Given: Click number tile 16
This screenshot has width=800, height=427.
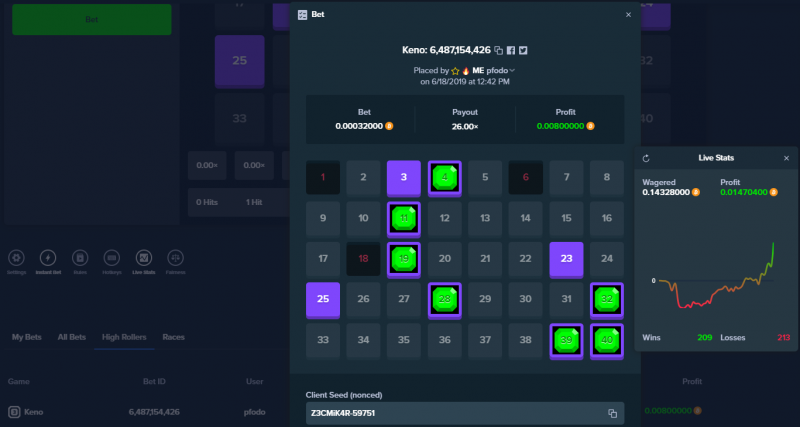Looking at the screenshot, I should point(607,218).
